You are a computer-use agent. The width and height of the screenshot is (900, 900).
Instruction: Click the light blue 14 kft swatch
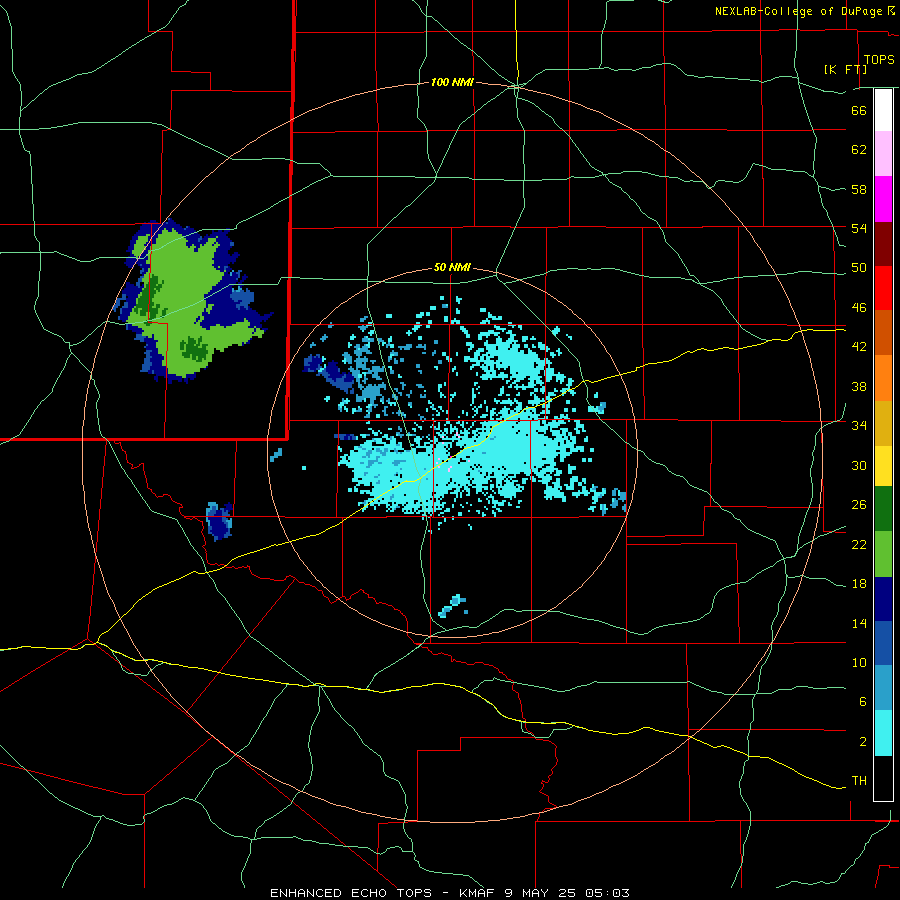tap(883, 688)
